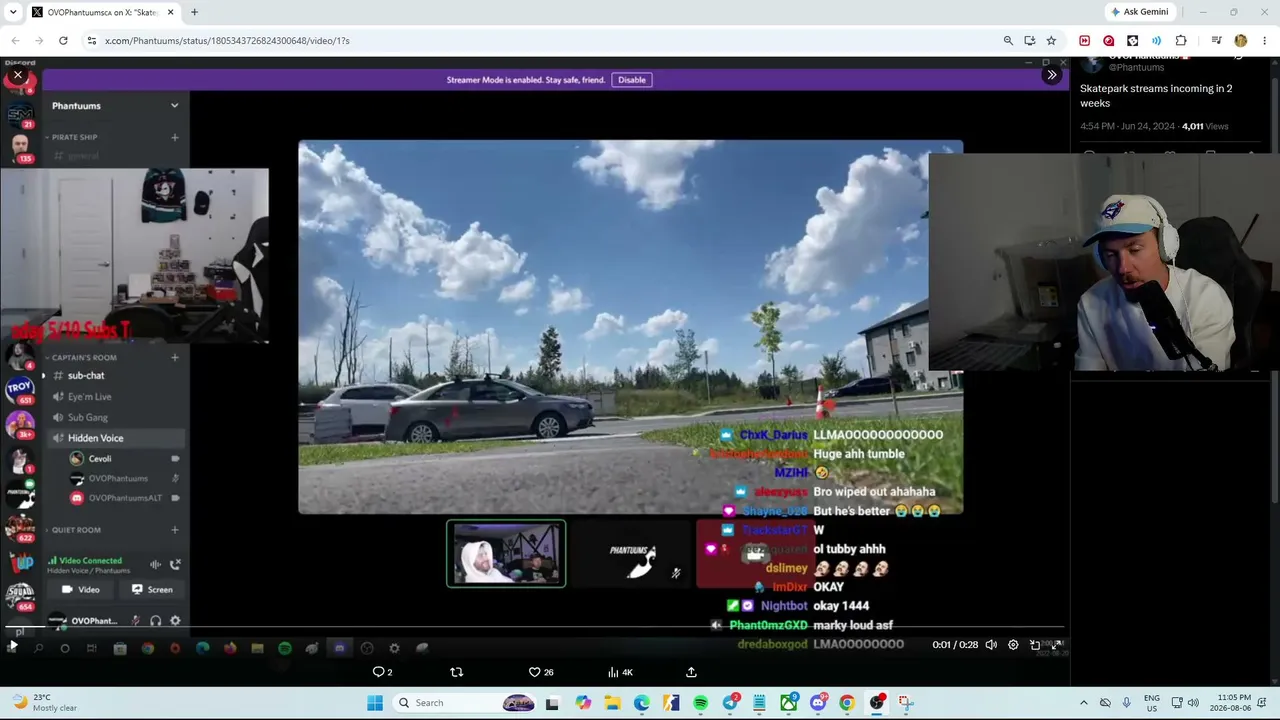The image size is (1280, 720).
Task: Click the 4,011 Views count
Action: 1205,127
